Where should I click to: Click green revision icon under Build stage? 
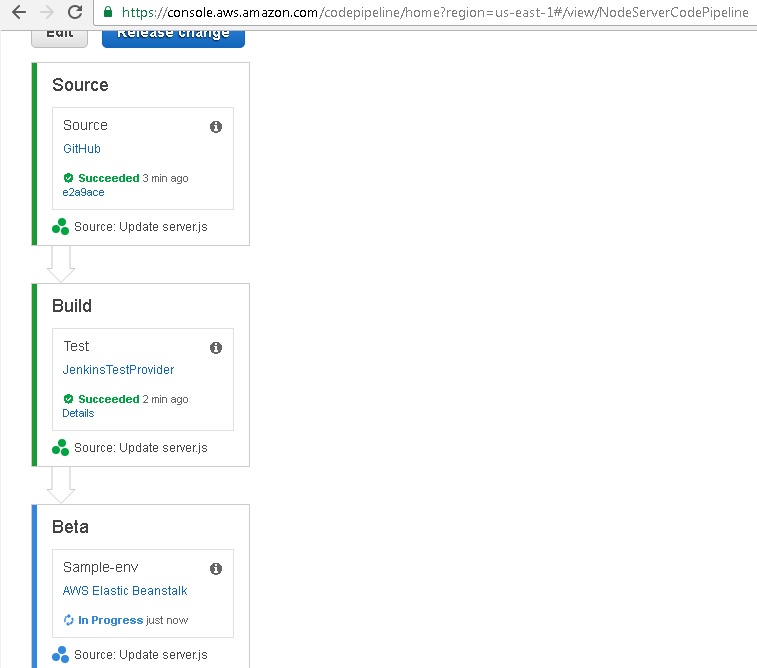[x=60, y=448]
